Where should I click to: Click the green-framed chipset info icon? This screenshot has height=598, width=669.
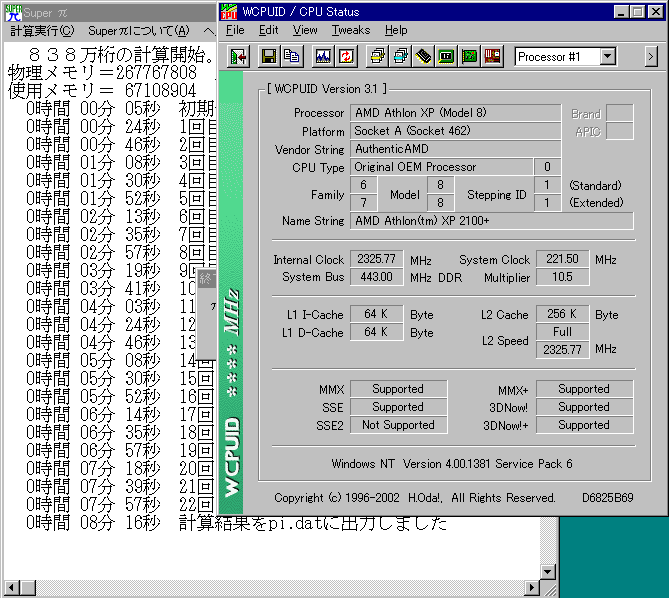coord(446,57)
